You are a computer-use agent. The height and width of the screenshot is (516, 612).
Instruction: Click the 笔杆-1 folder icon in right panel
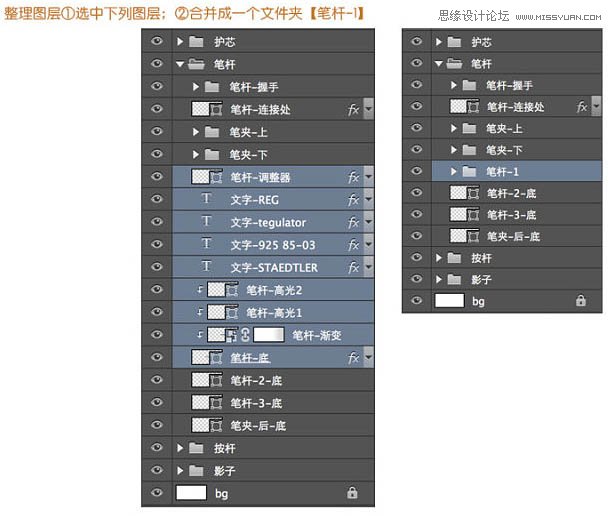tap(469, 171)
